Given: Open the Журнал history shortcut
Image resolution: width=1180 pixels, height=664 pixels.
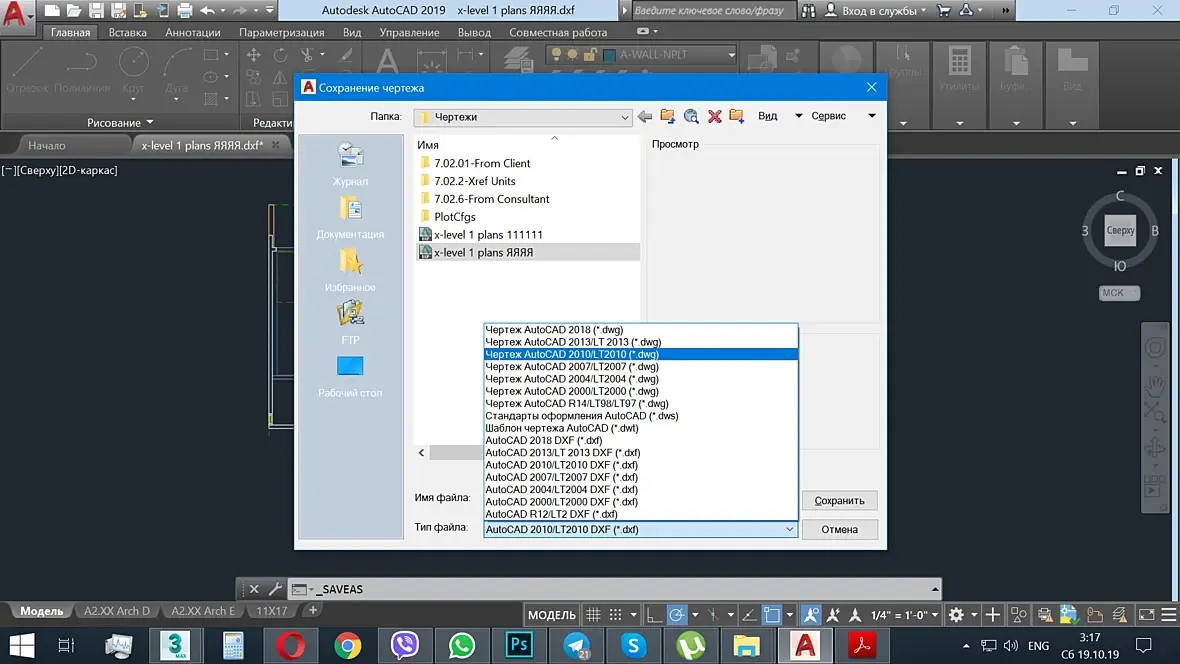Looking at the screenshot, I should (x=350, y=164).
